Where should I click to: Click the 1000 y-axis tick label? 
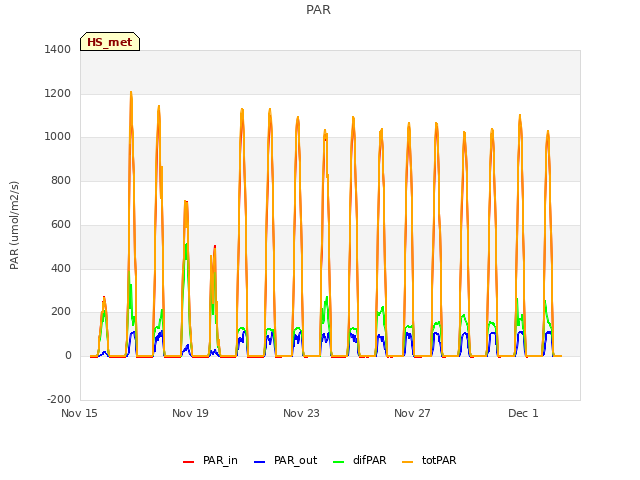(58, 136)
